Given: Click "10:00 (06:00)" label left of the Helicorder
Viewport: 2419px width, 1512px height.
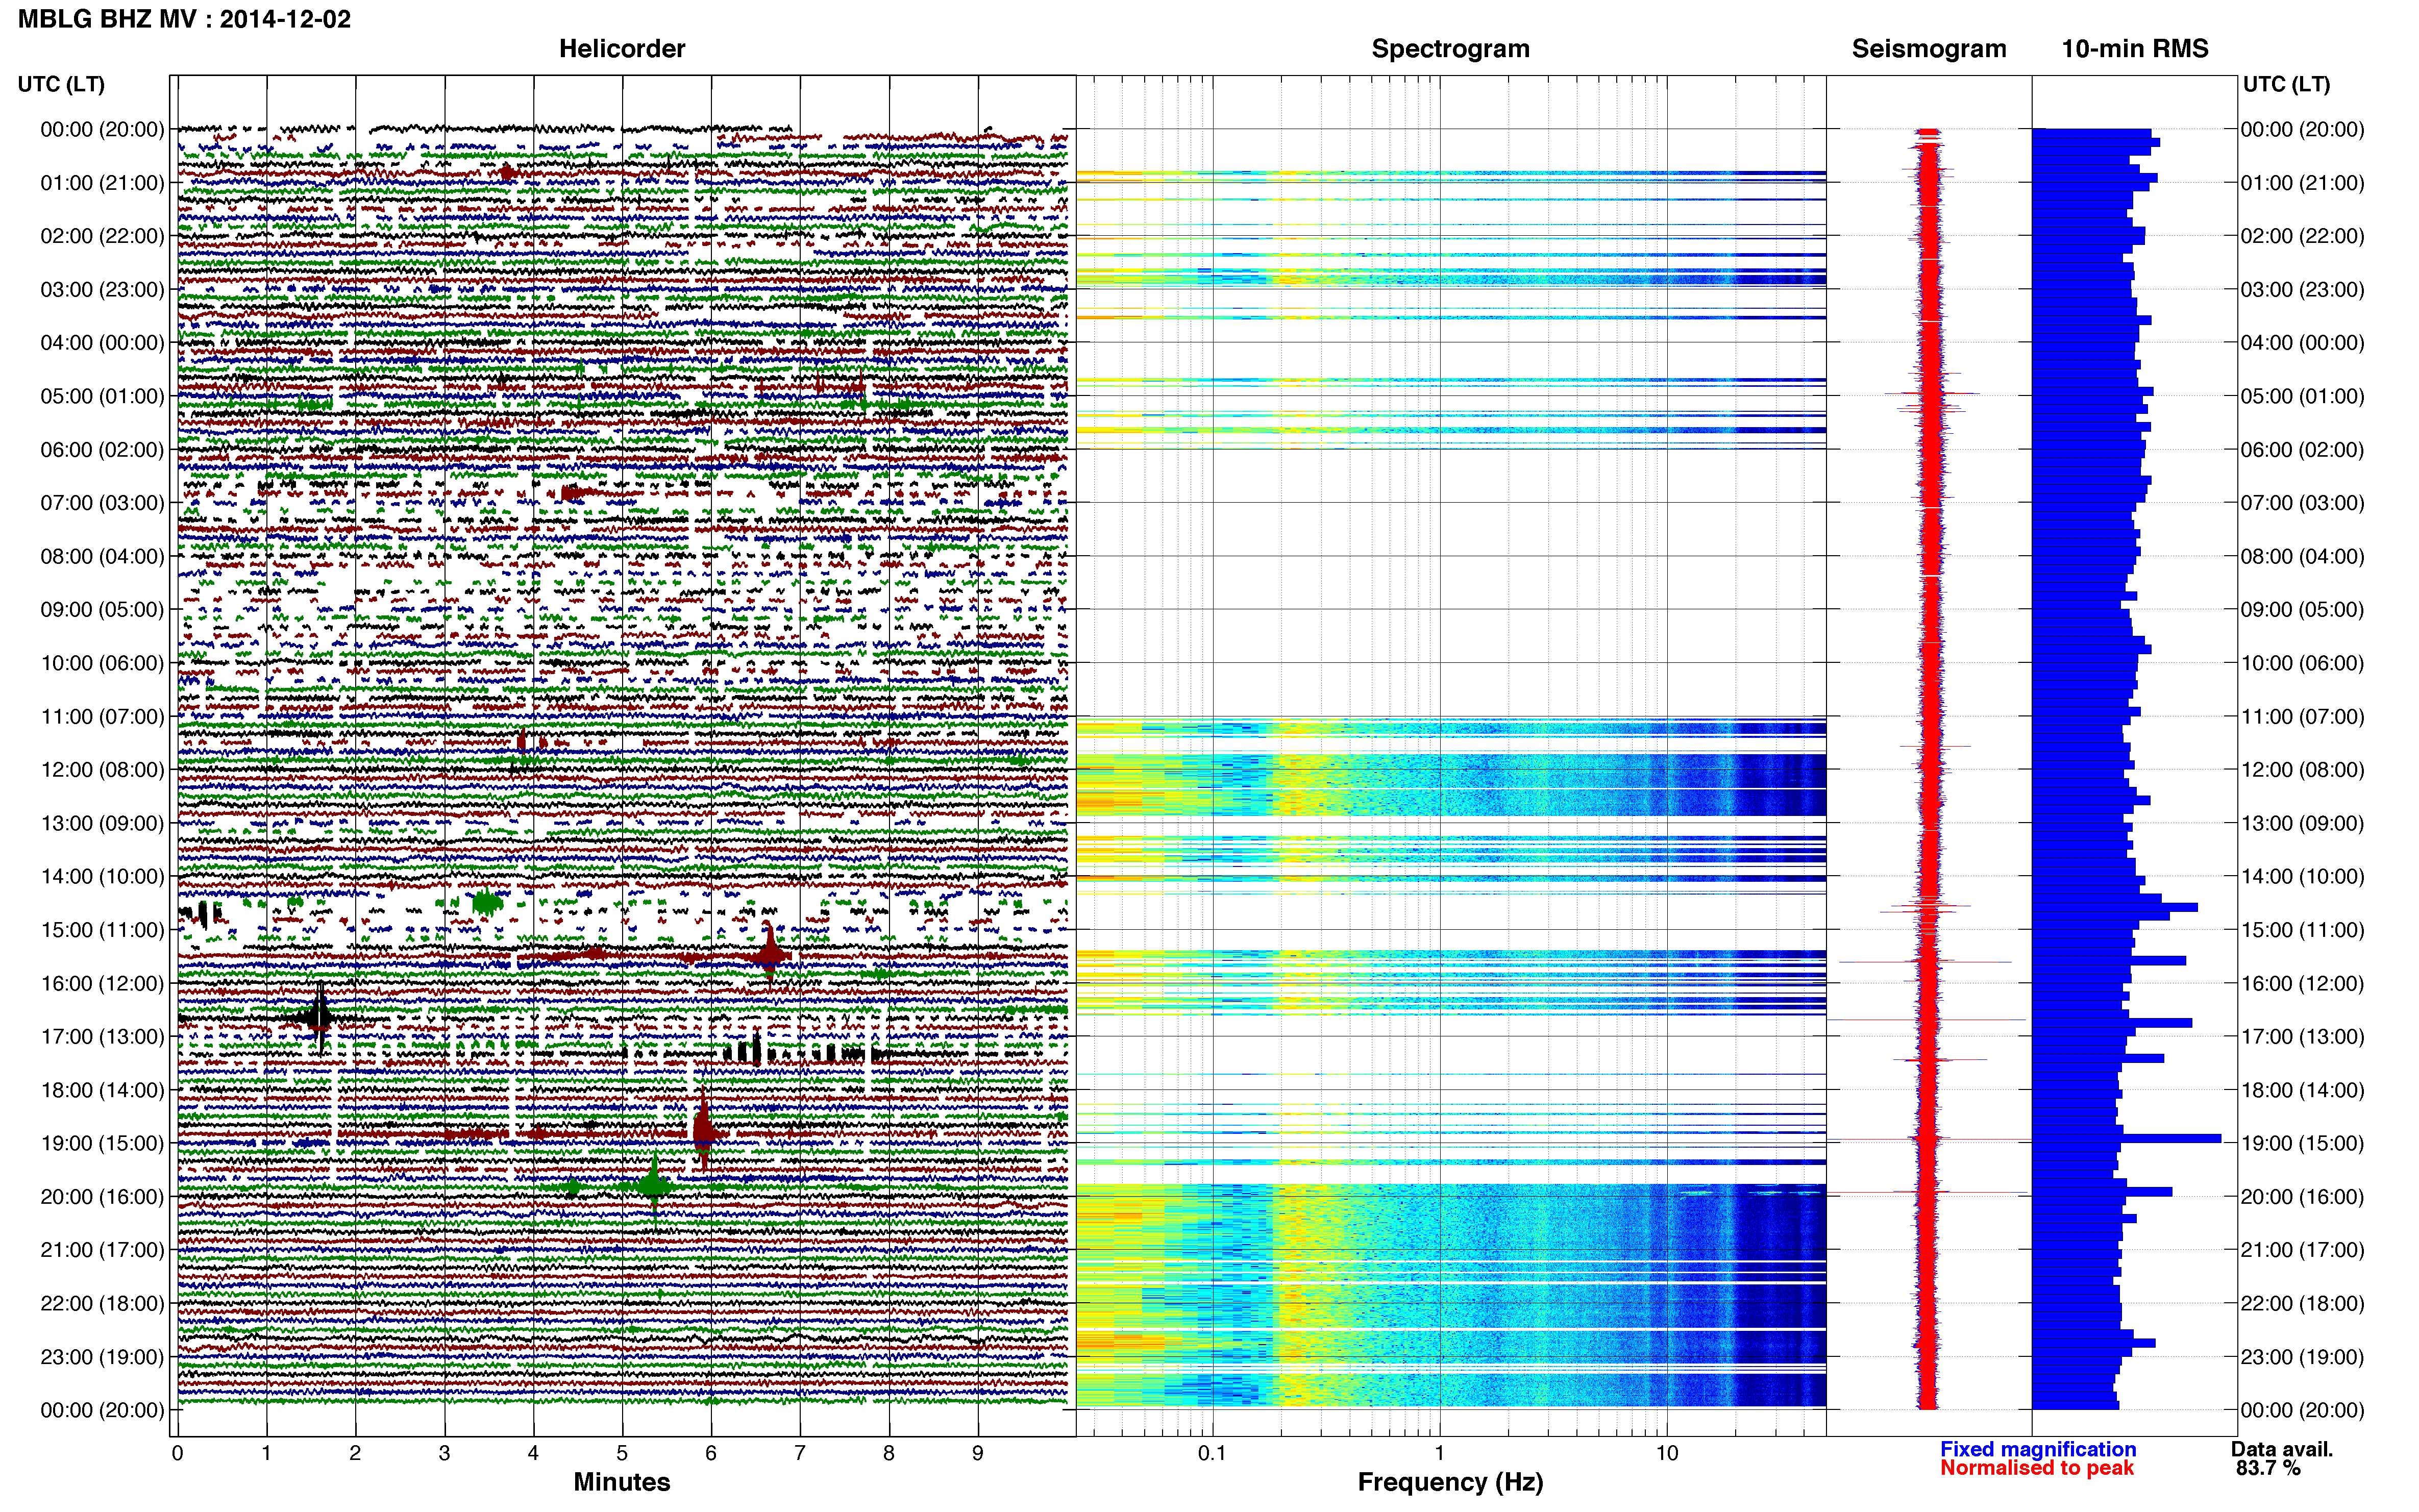Looking at the screenshot, I should tap(102, 663).
